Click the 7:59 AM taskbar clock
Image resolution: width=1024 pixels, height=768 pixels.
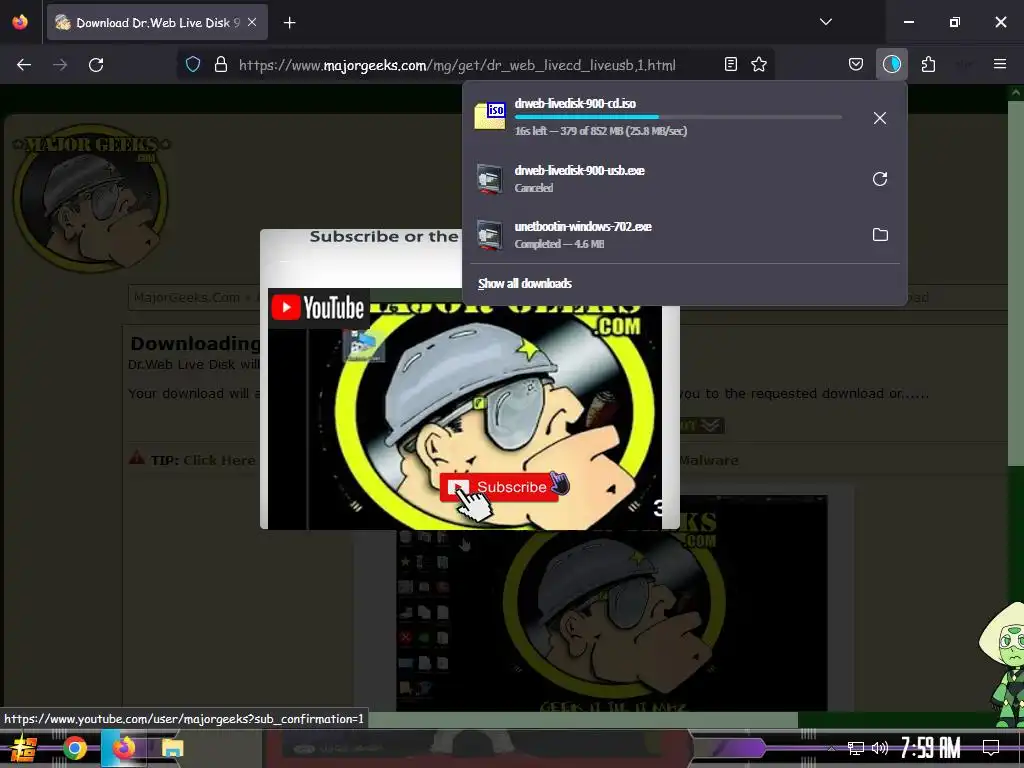tap(931, 748)
